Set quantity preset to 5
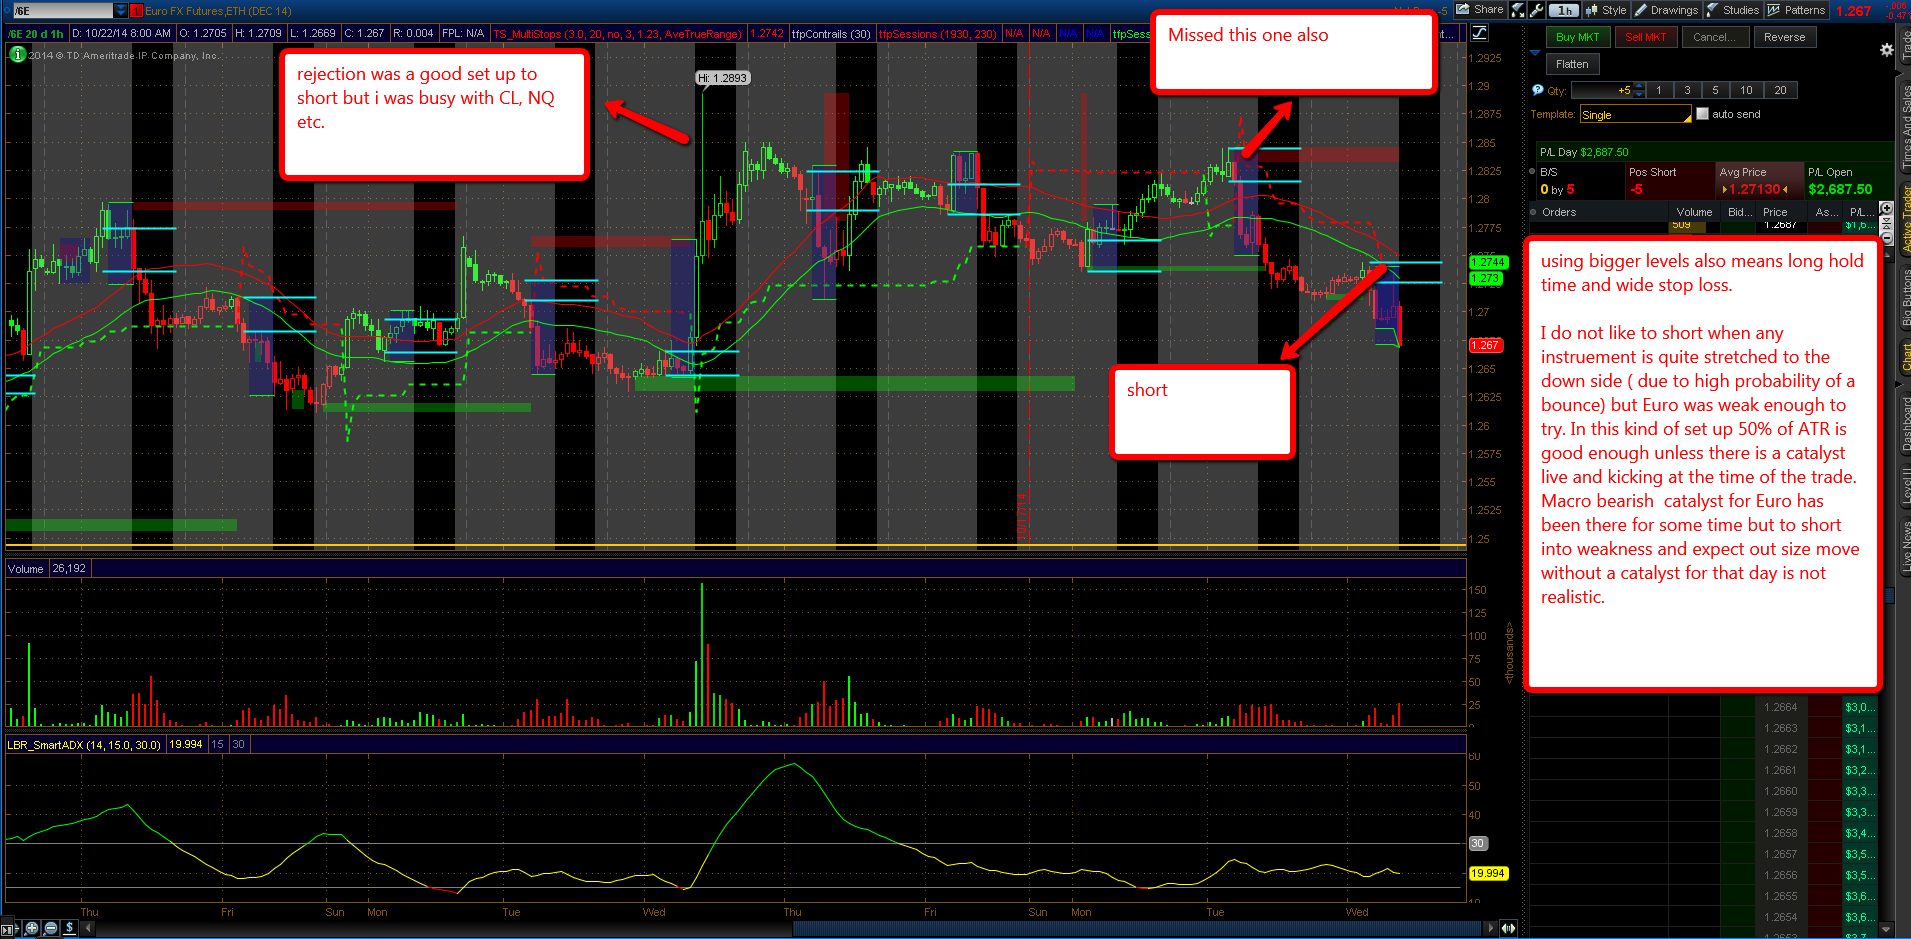The image size is (1911, 939). pos(1716,90)
